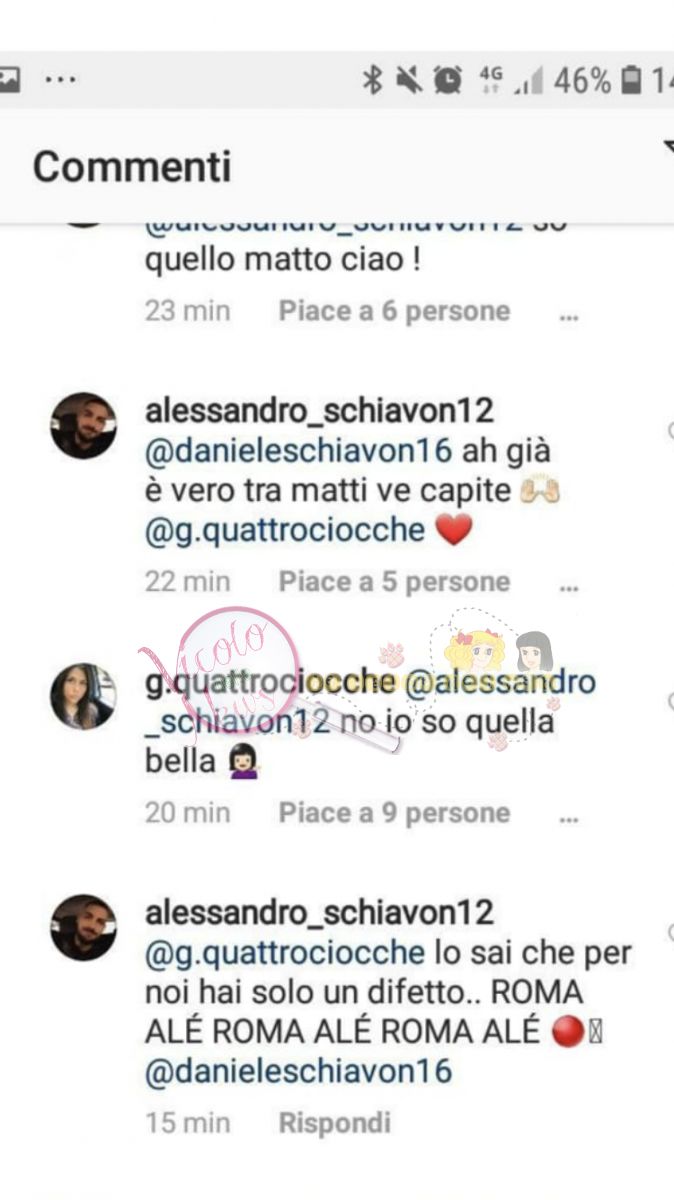Tap the alarm clock status icon
Viewport: 674px width, 1200px height.
(449, 81)
